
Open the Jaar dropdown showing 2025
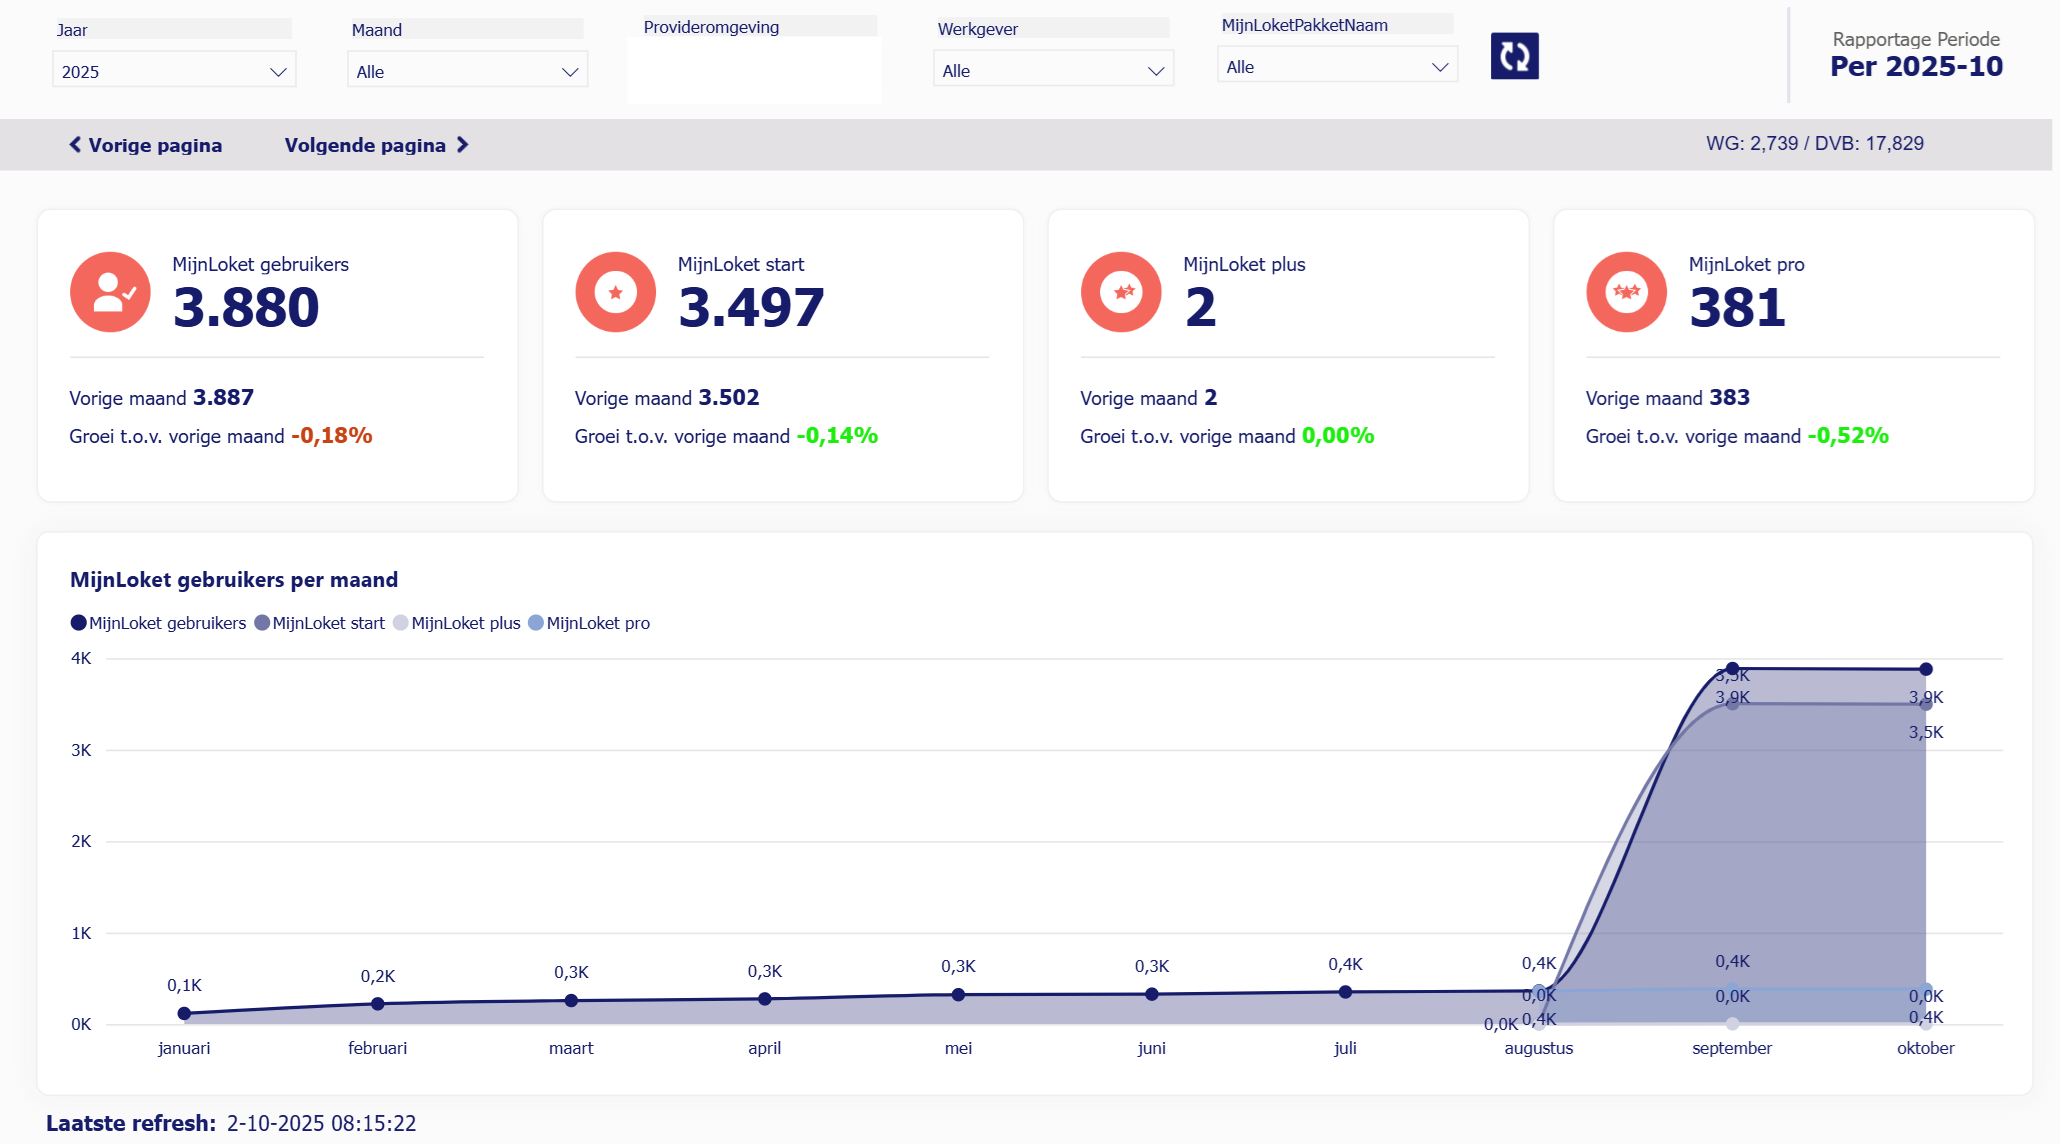tap(174, 72)
